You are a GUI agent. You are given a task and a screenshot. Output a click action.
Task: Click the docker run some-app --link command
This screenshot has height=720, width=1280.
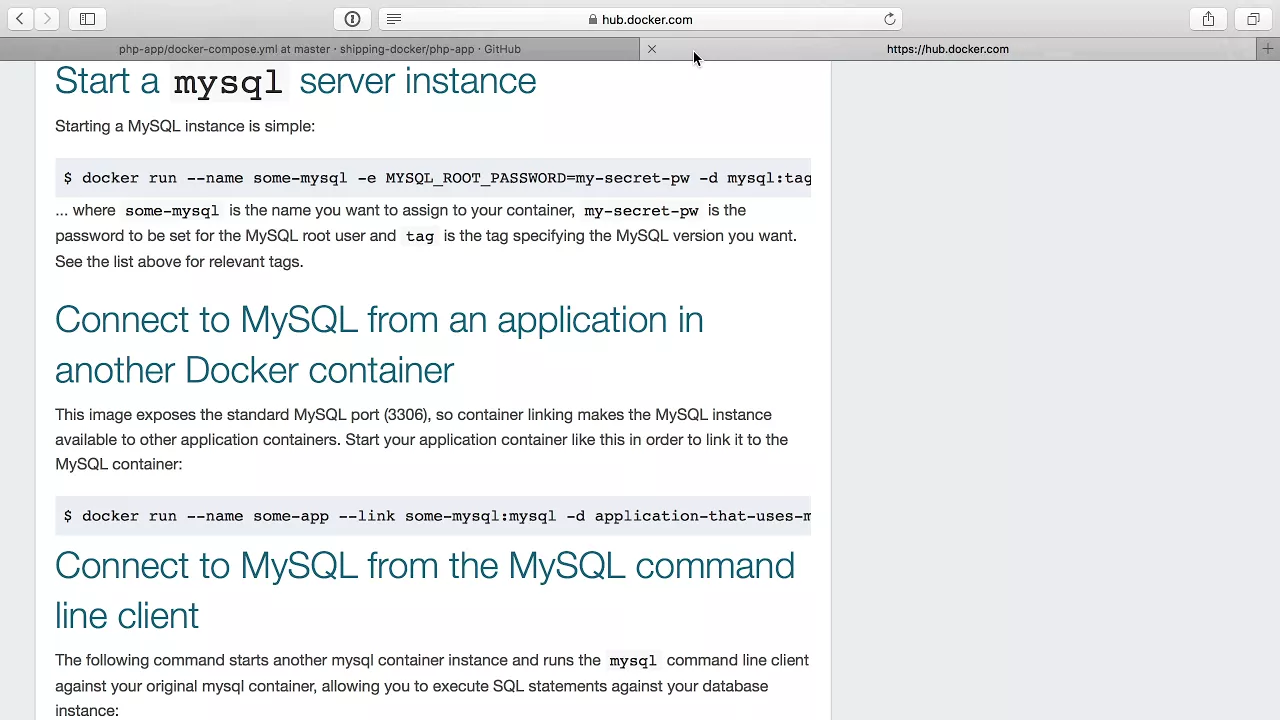[433, 516]
